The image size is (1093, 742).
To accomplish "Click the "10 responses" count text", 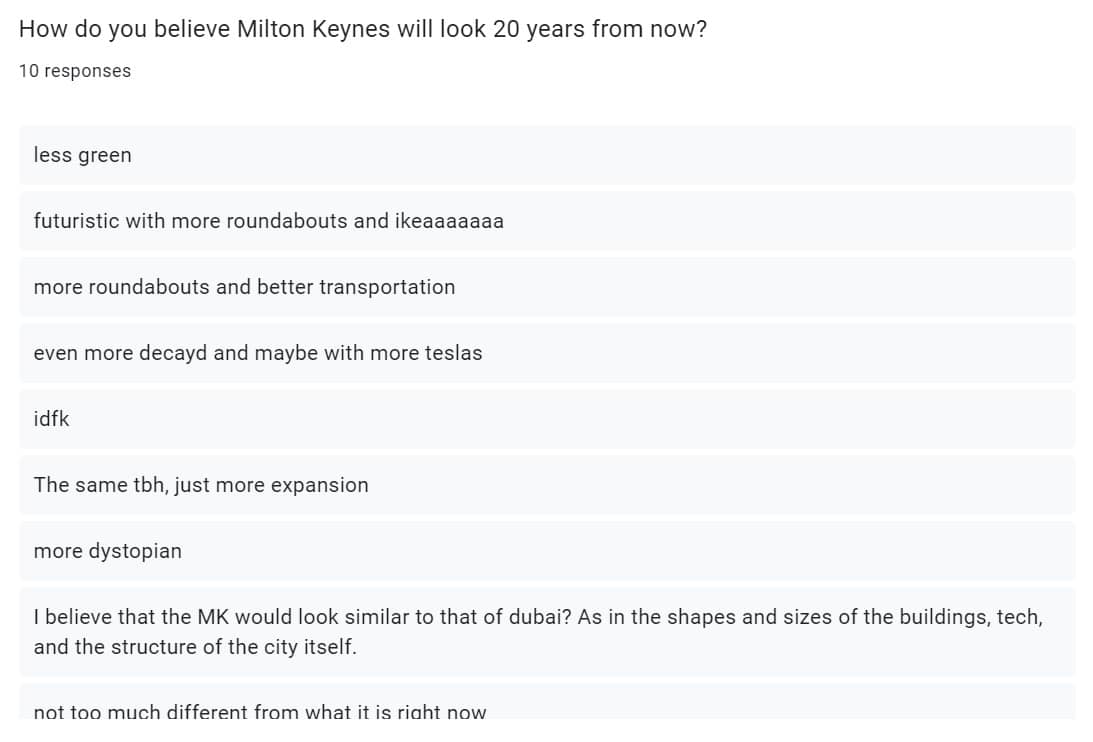I will pyautogui.click(x=75, y=71).
